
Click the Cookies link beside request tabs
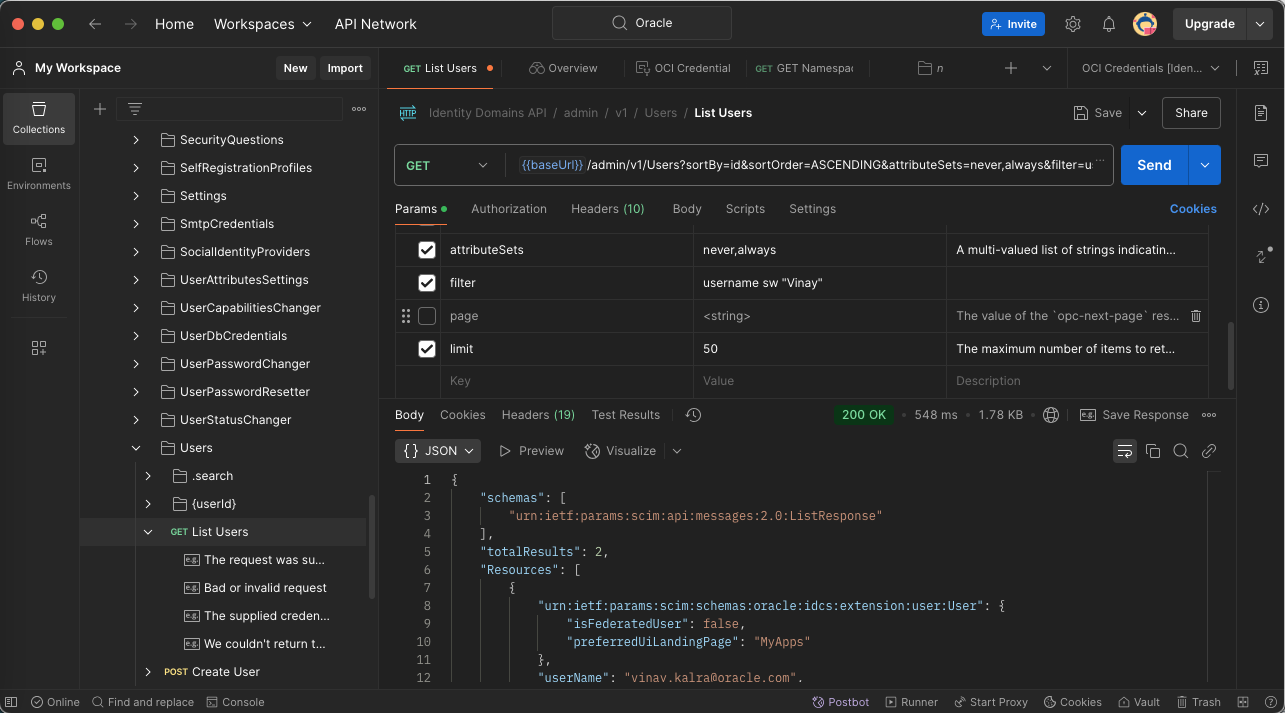[x=1192, y=209]
